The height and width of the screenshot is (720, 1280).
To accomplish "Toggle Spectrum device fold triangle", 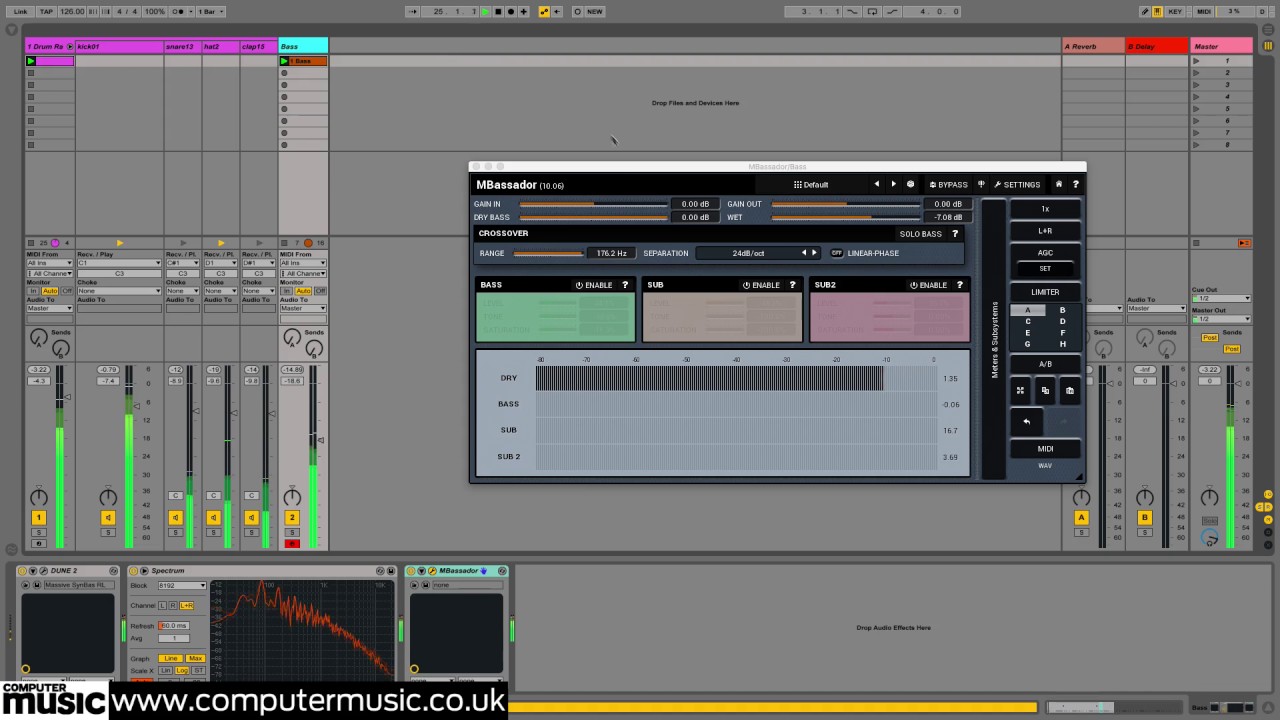I will [x=144, y=571].
